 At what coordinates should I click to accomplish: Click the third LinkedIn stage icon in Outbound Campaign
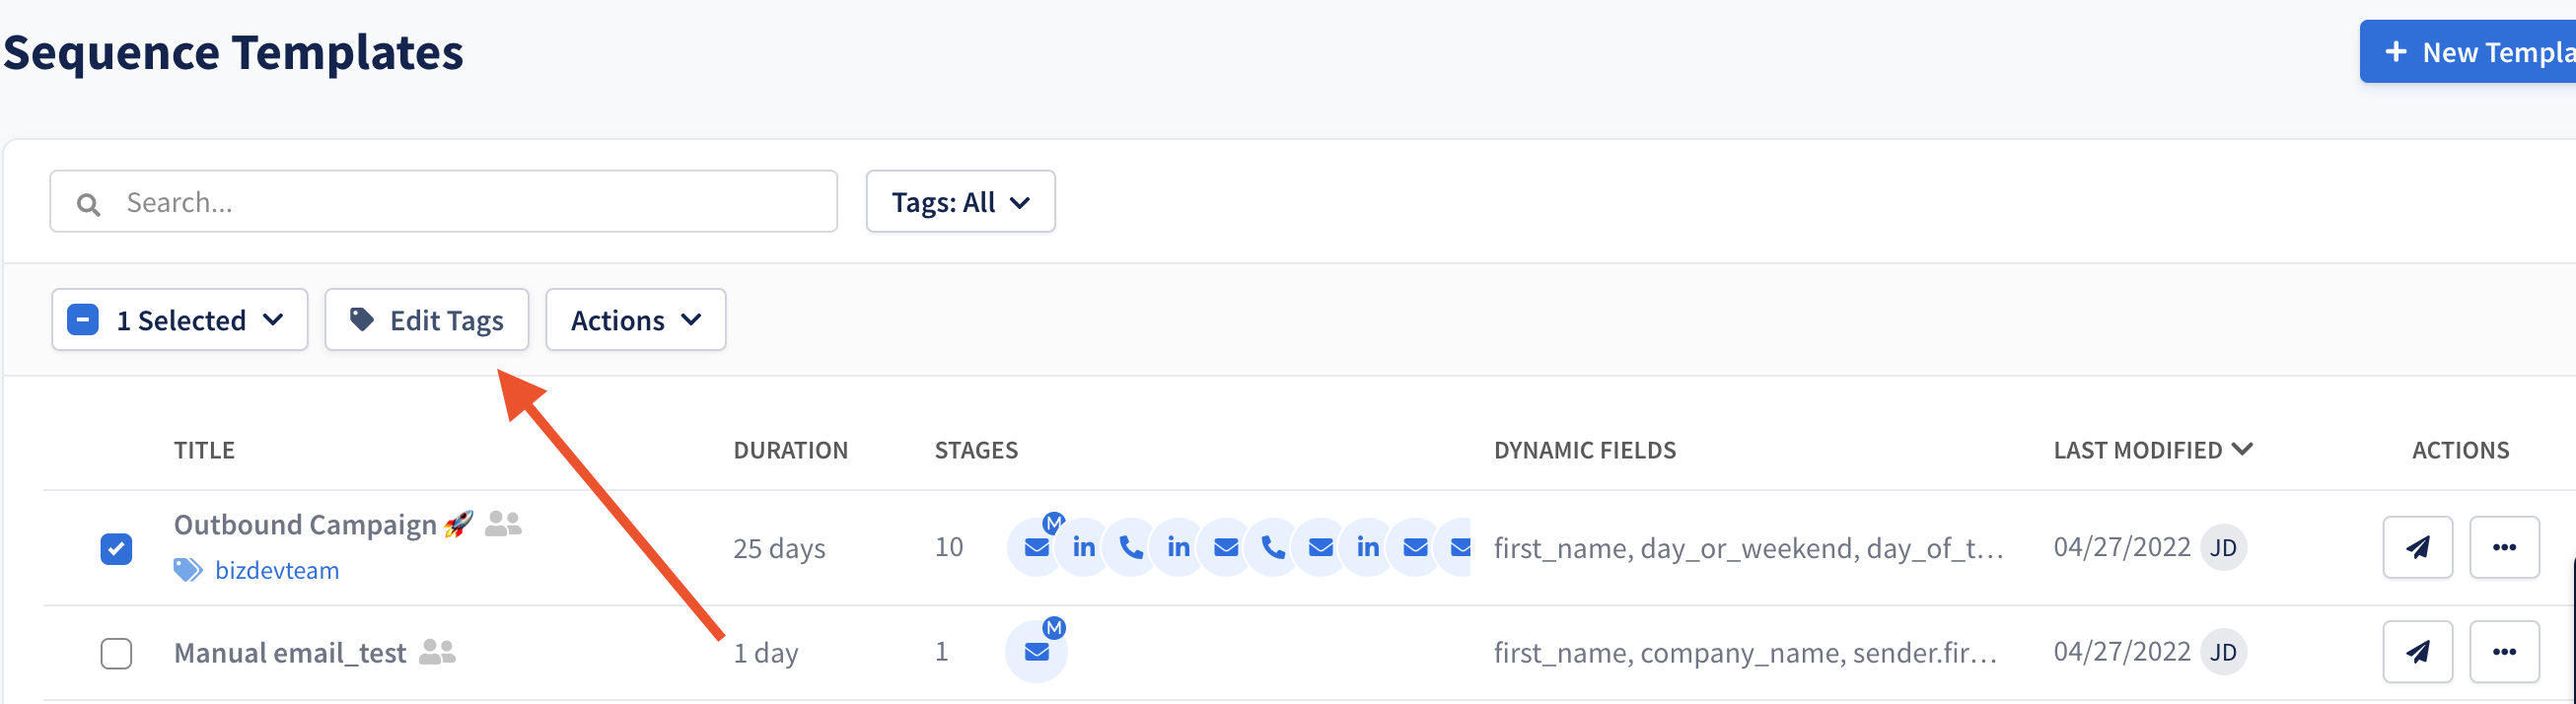1368,547
